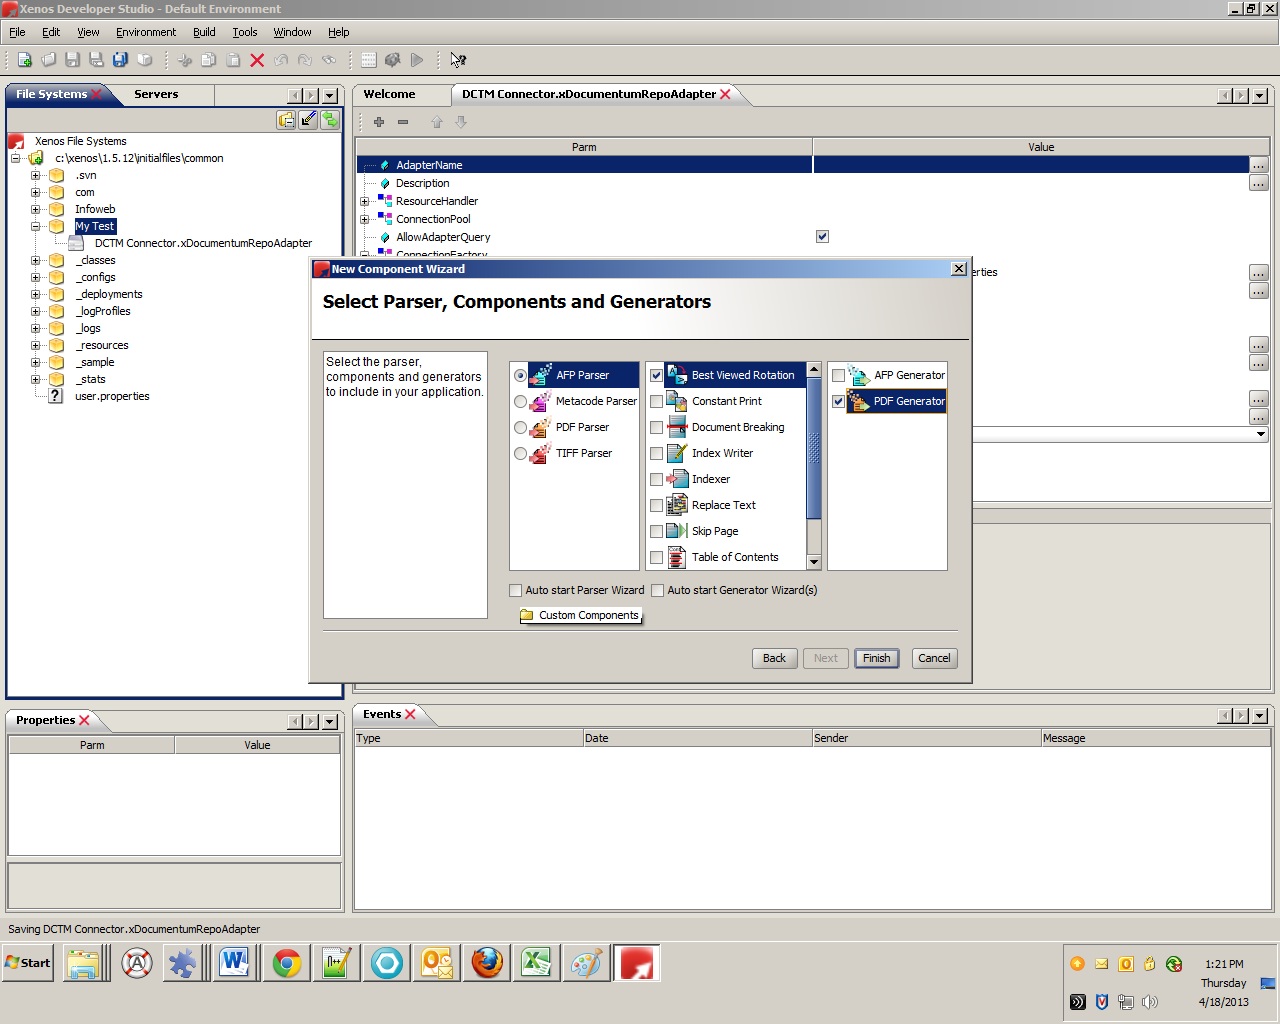1280x1024 pixels.
Task: Click the Back button in the wizard
Action: pyautogui.click(x=774, y=658)
